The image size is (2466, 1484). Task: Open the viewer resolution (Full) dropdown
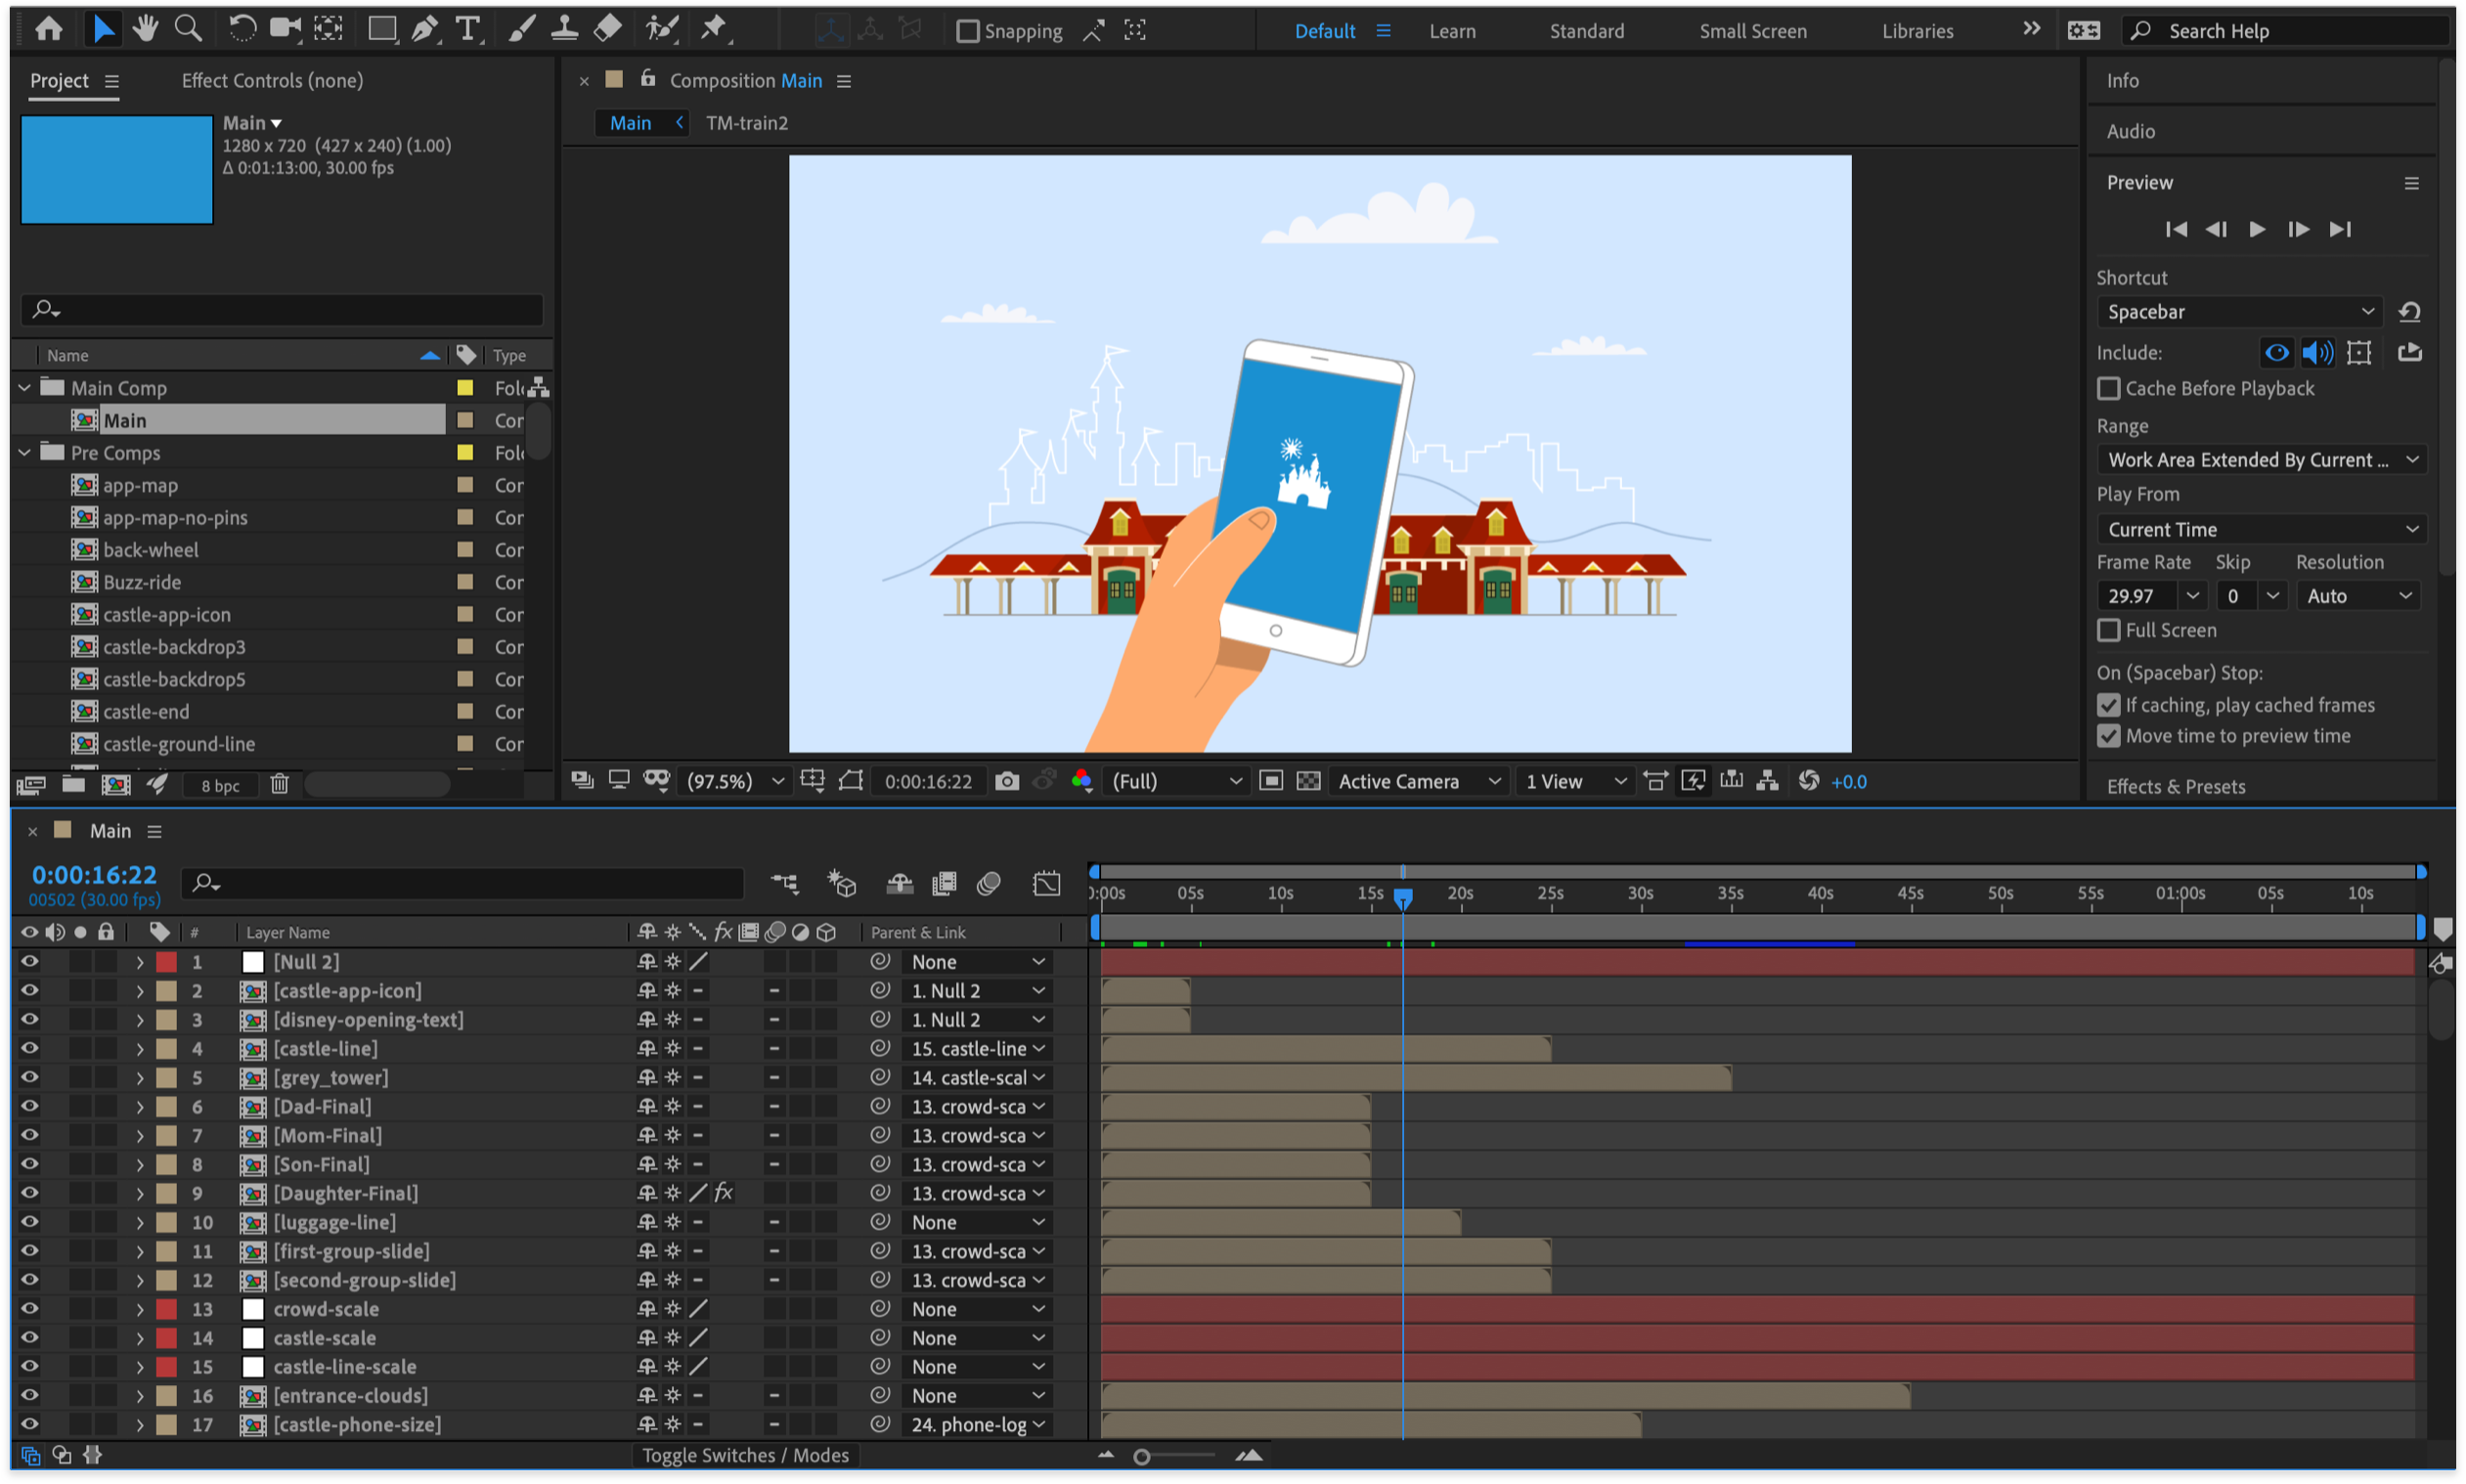(1175, 781)
